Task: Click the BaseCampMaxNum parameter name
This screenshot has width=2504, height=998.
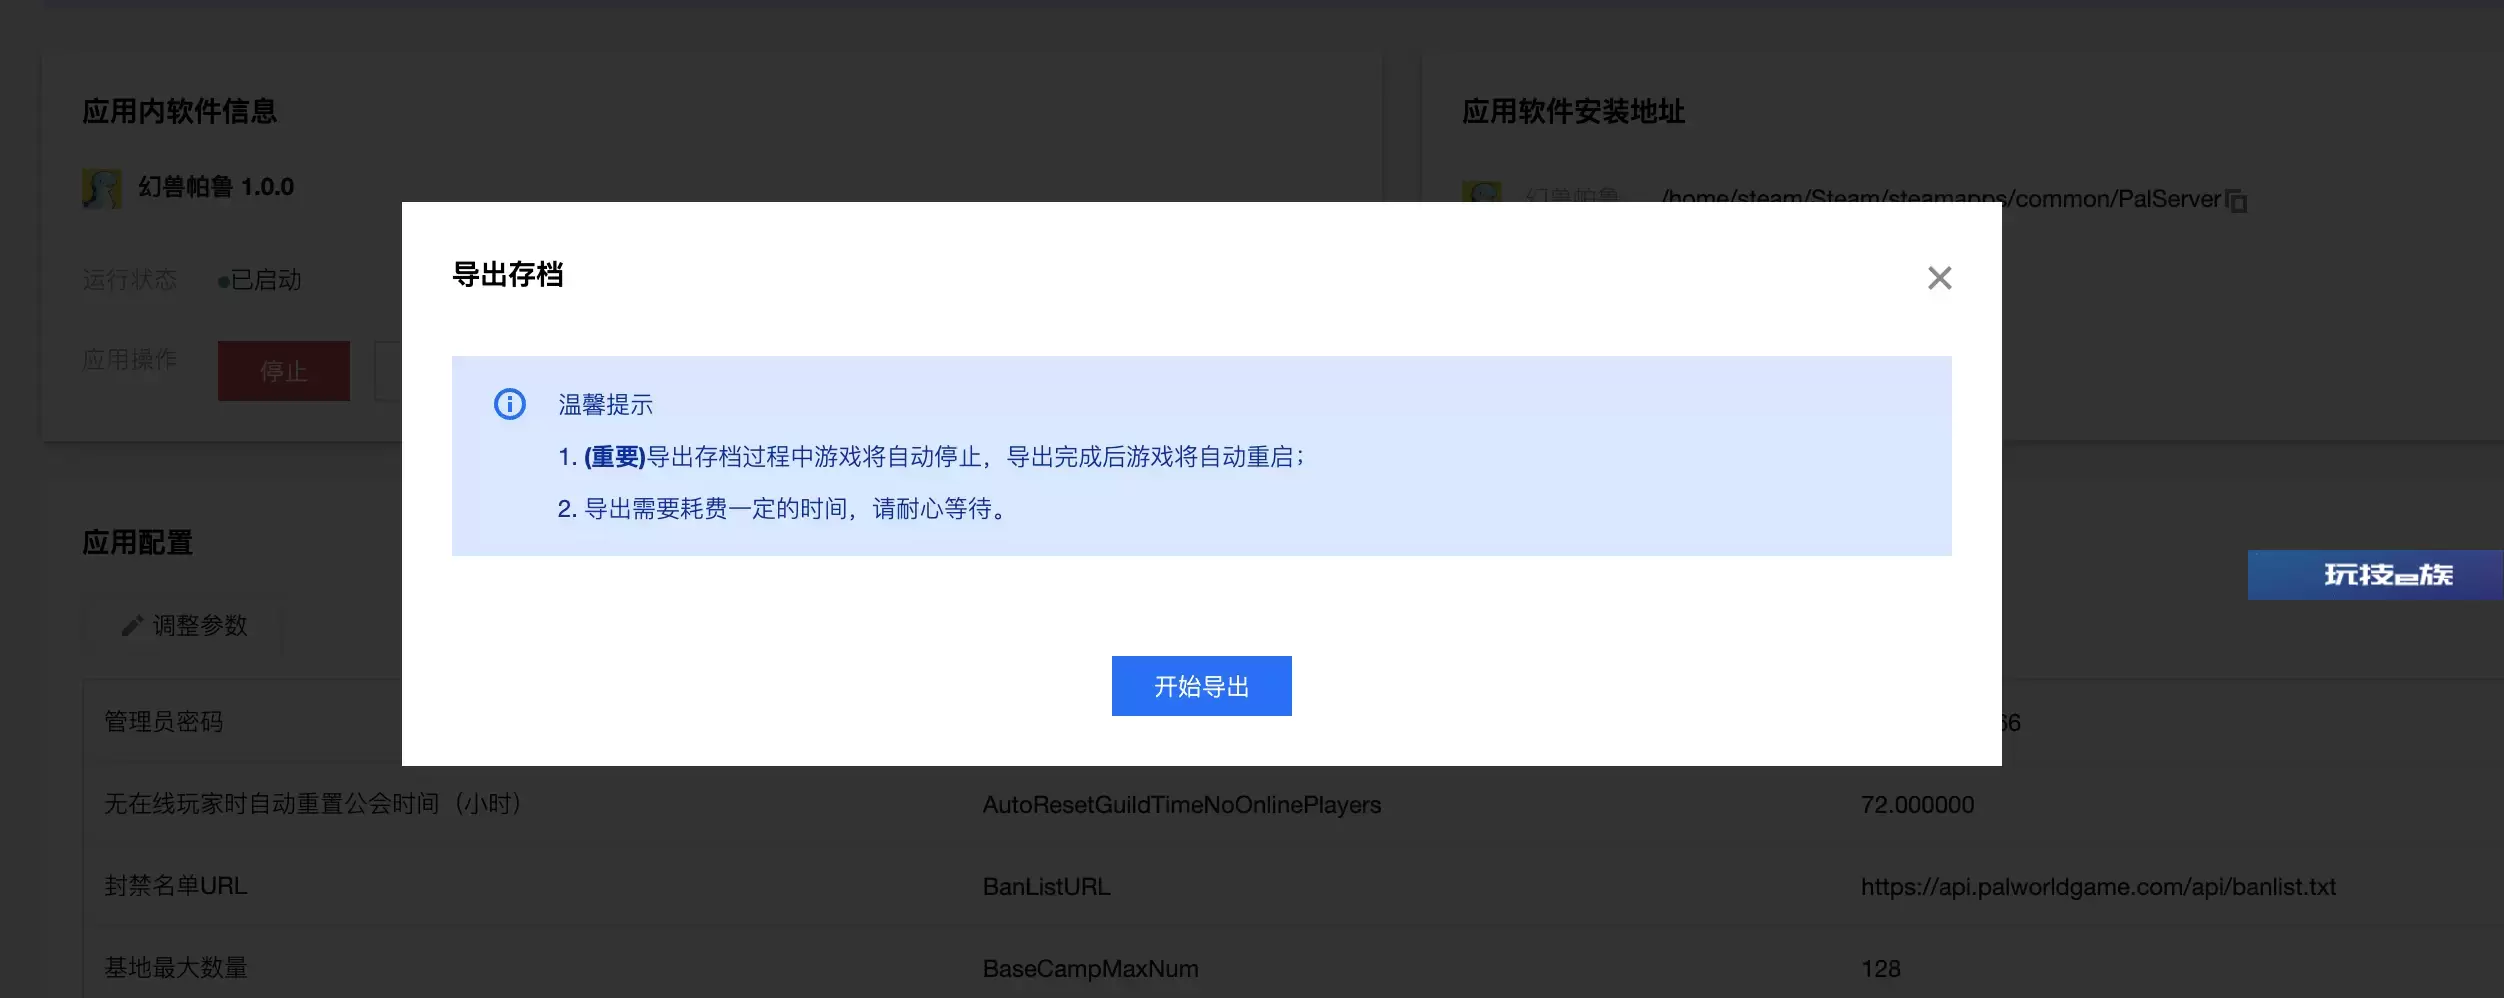Action: (1090, 969)
